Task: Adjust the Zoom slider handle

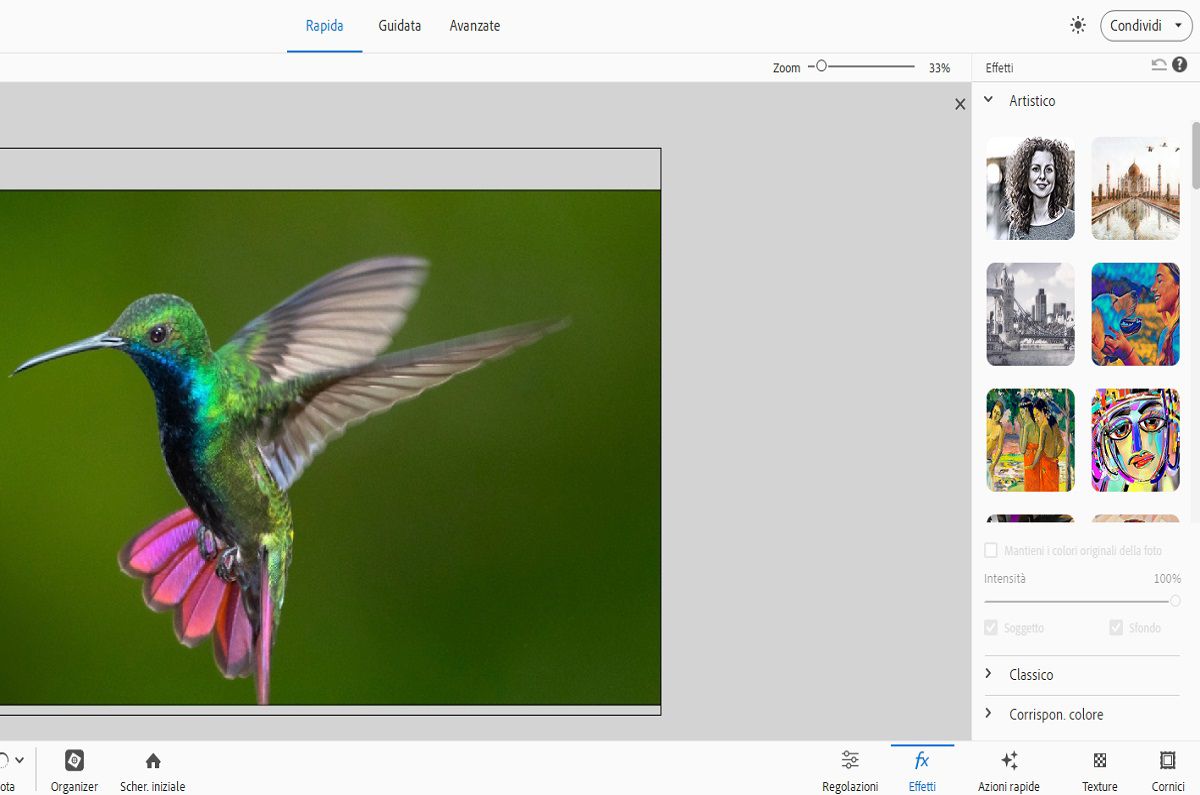Action: pos(821,66)
